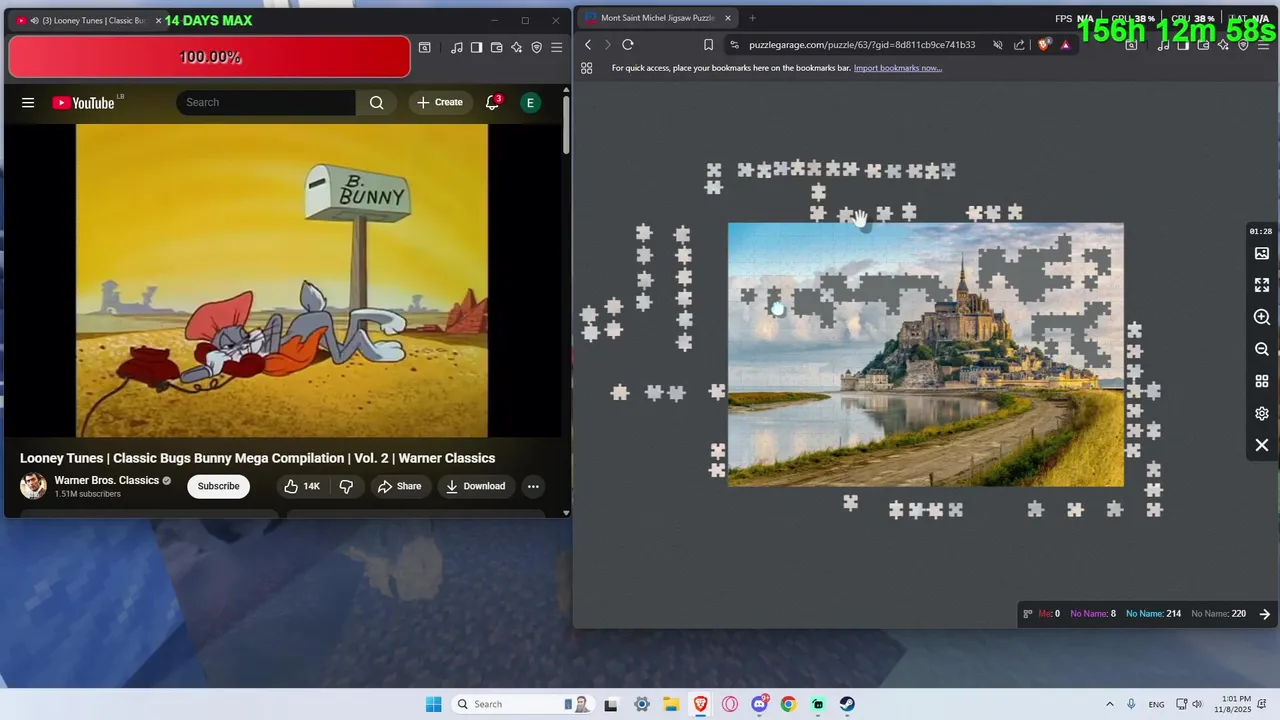Arrange puzzle pieces with grid icon

1262,381
